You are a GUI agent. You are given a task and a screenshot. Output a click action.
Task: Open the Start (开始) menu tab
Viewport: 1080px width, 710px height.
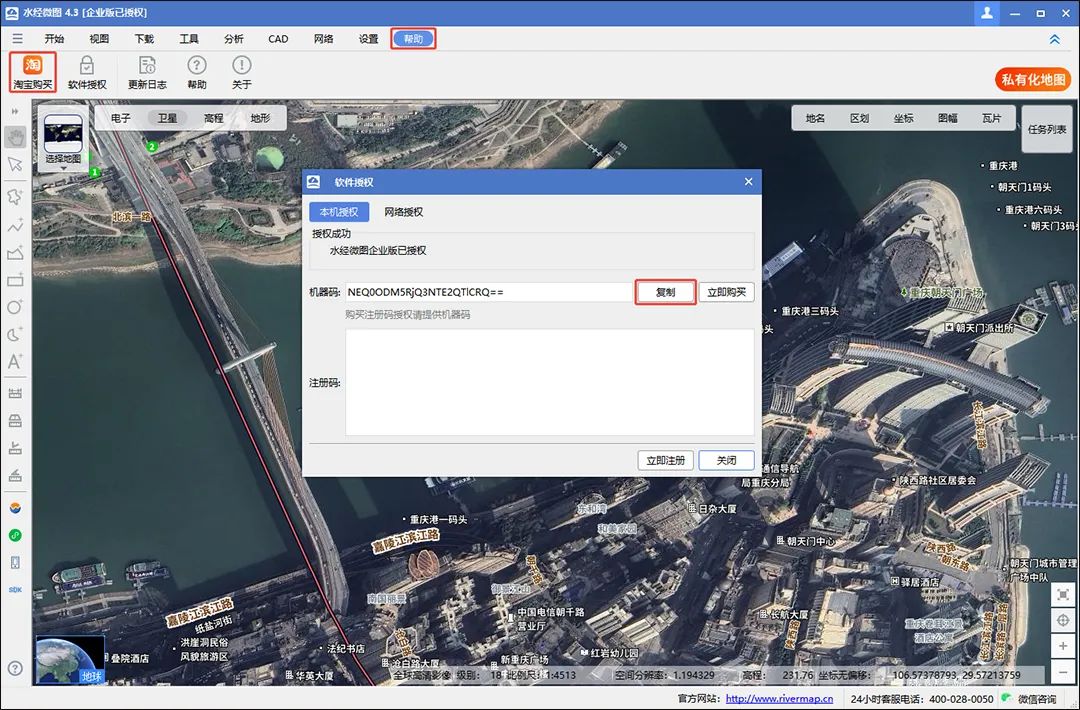[x=54, y=39]
